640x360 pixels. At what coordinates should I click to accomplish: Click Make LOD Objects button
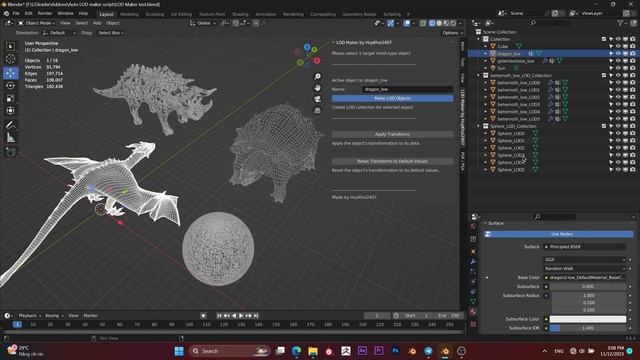point(392,98)
